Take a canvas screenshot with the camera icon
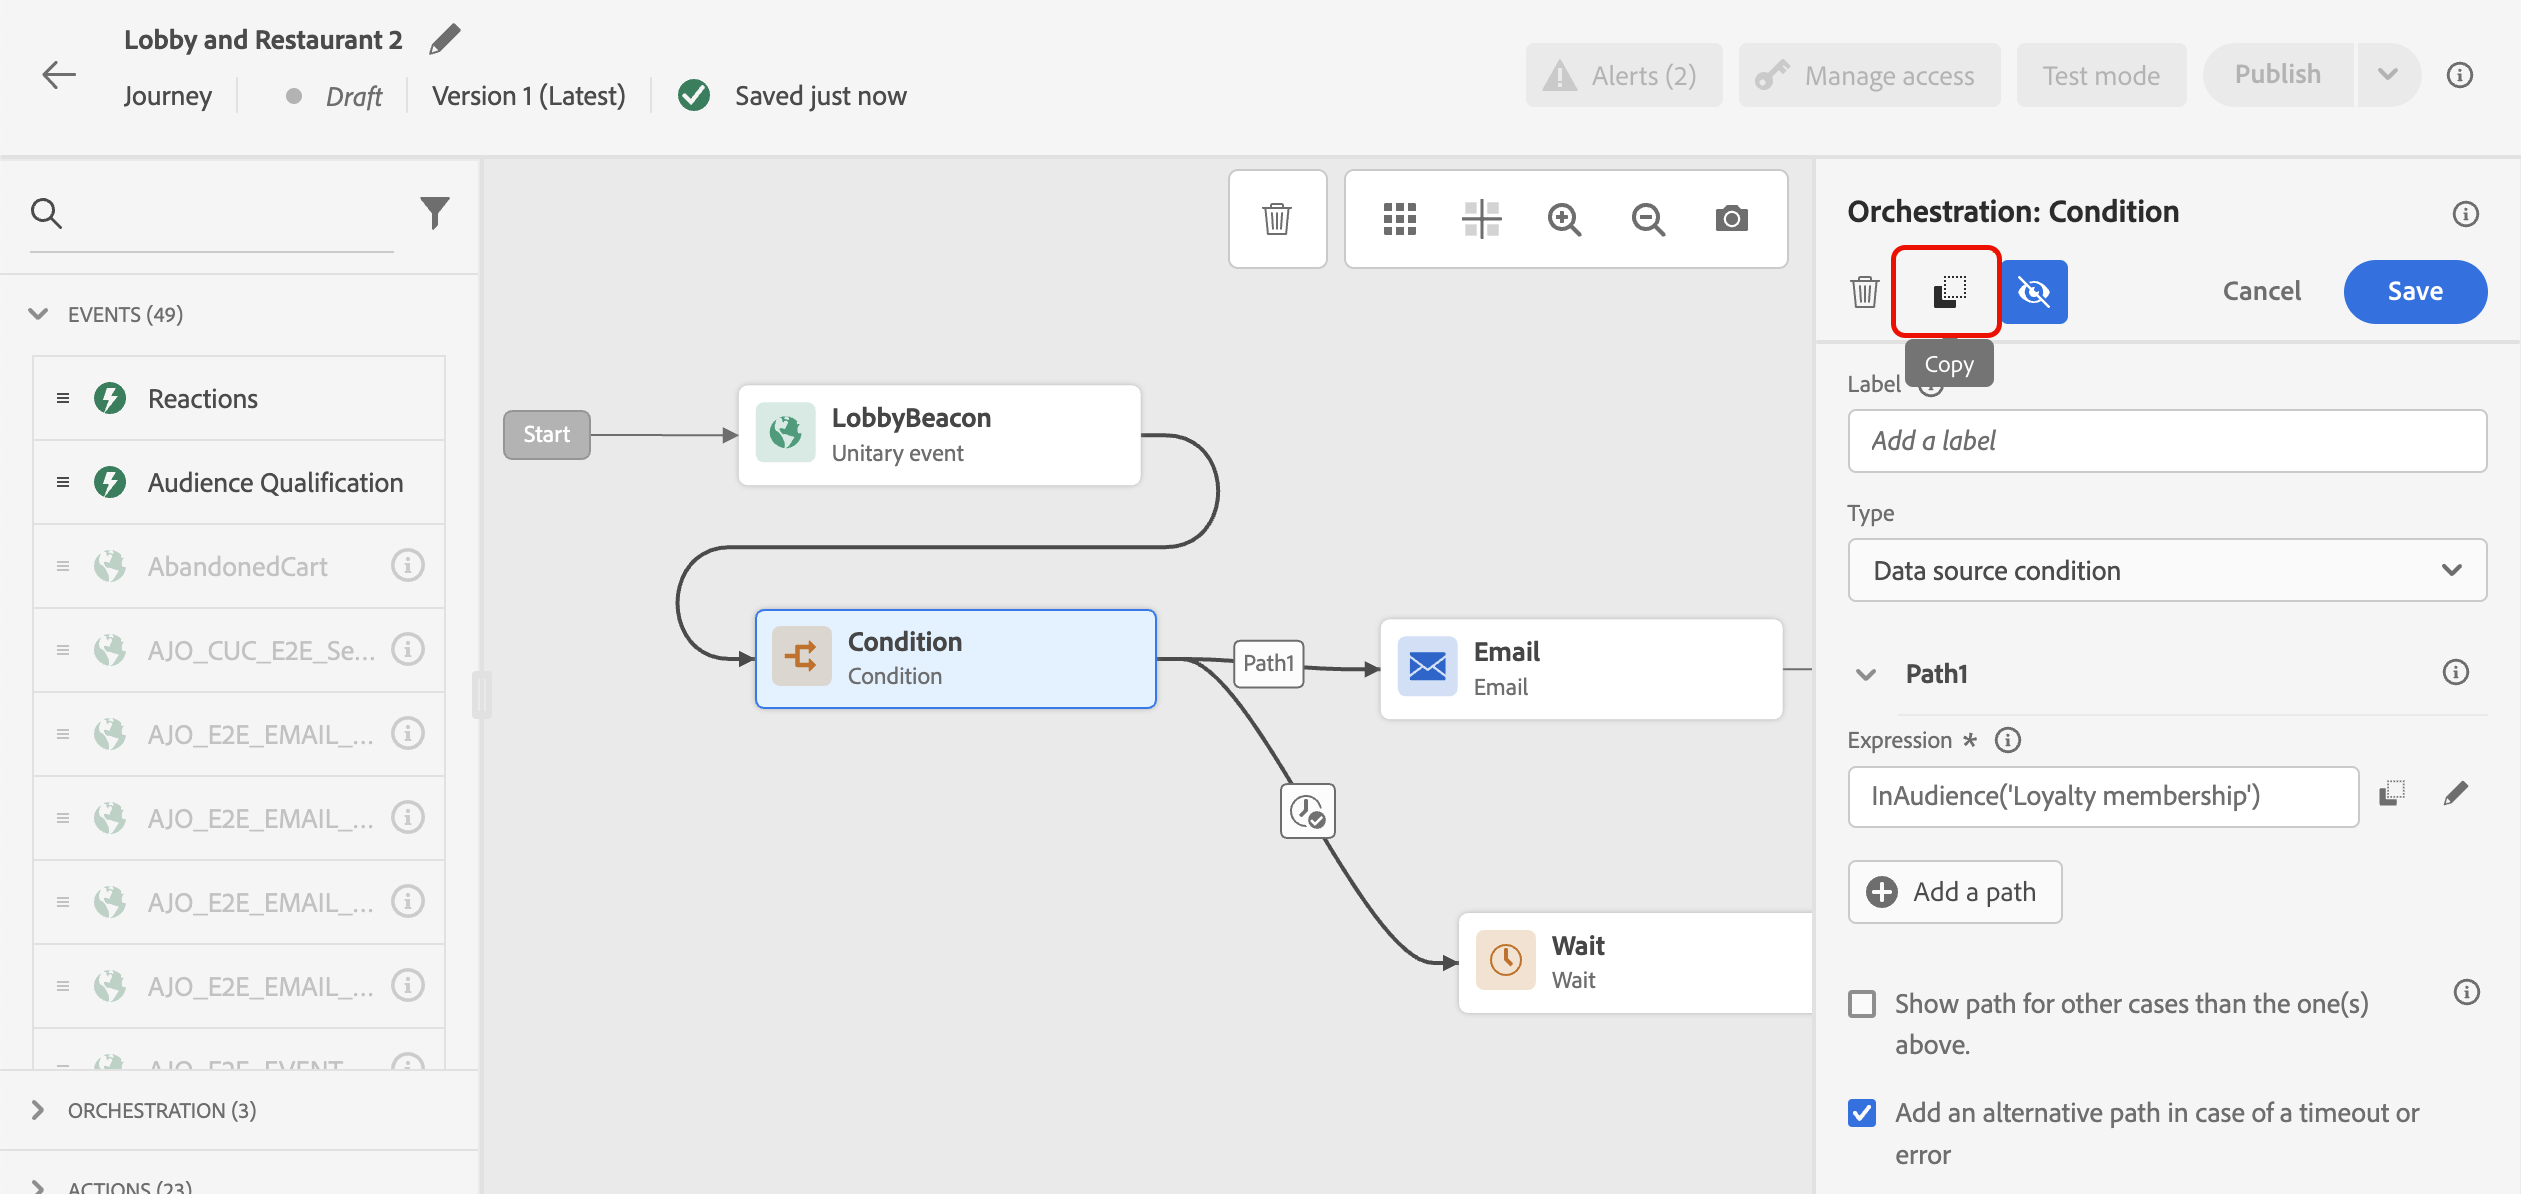Viewport: 2521px width, 1194px height. pyautogui.click(x=1731, y=219)
